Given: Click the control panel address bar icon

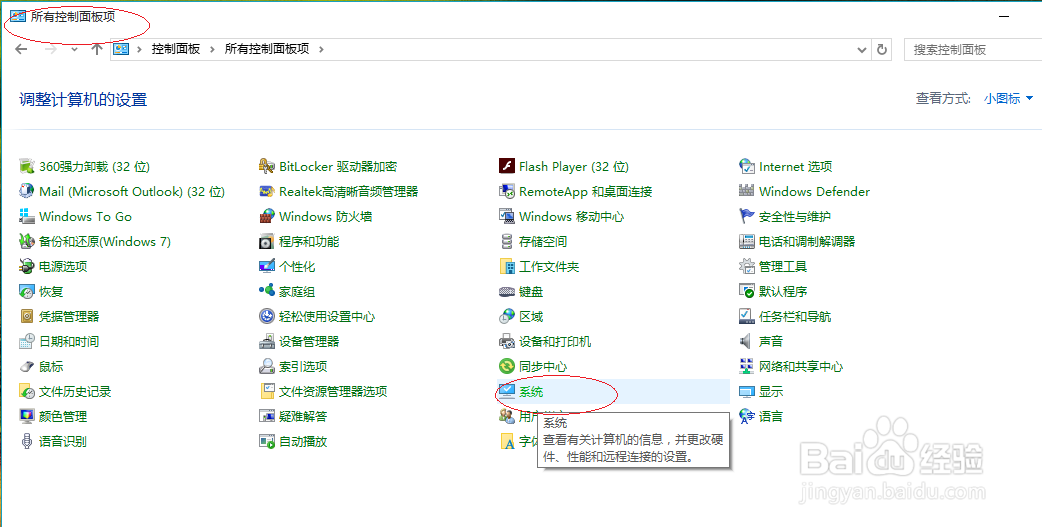Looking at the screenshot, I should pyautogui.click(x=120, y=49).
